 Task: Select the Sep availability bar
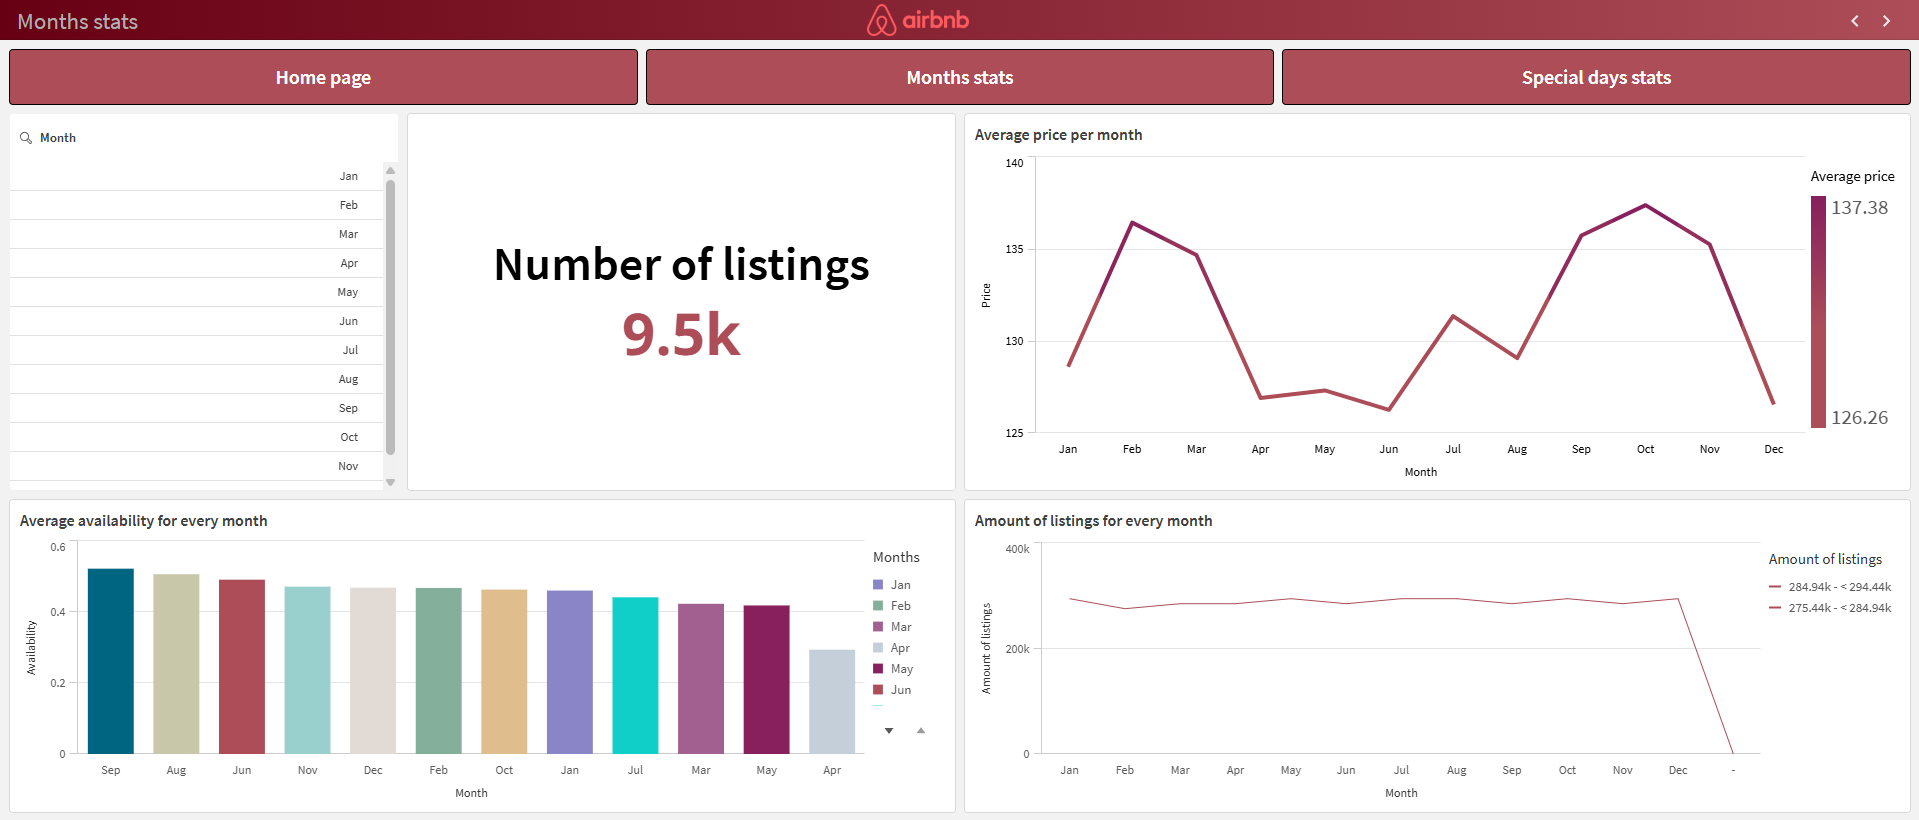pyautogui.click(x=111, y=661)
